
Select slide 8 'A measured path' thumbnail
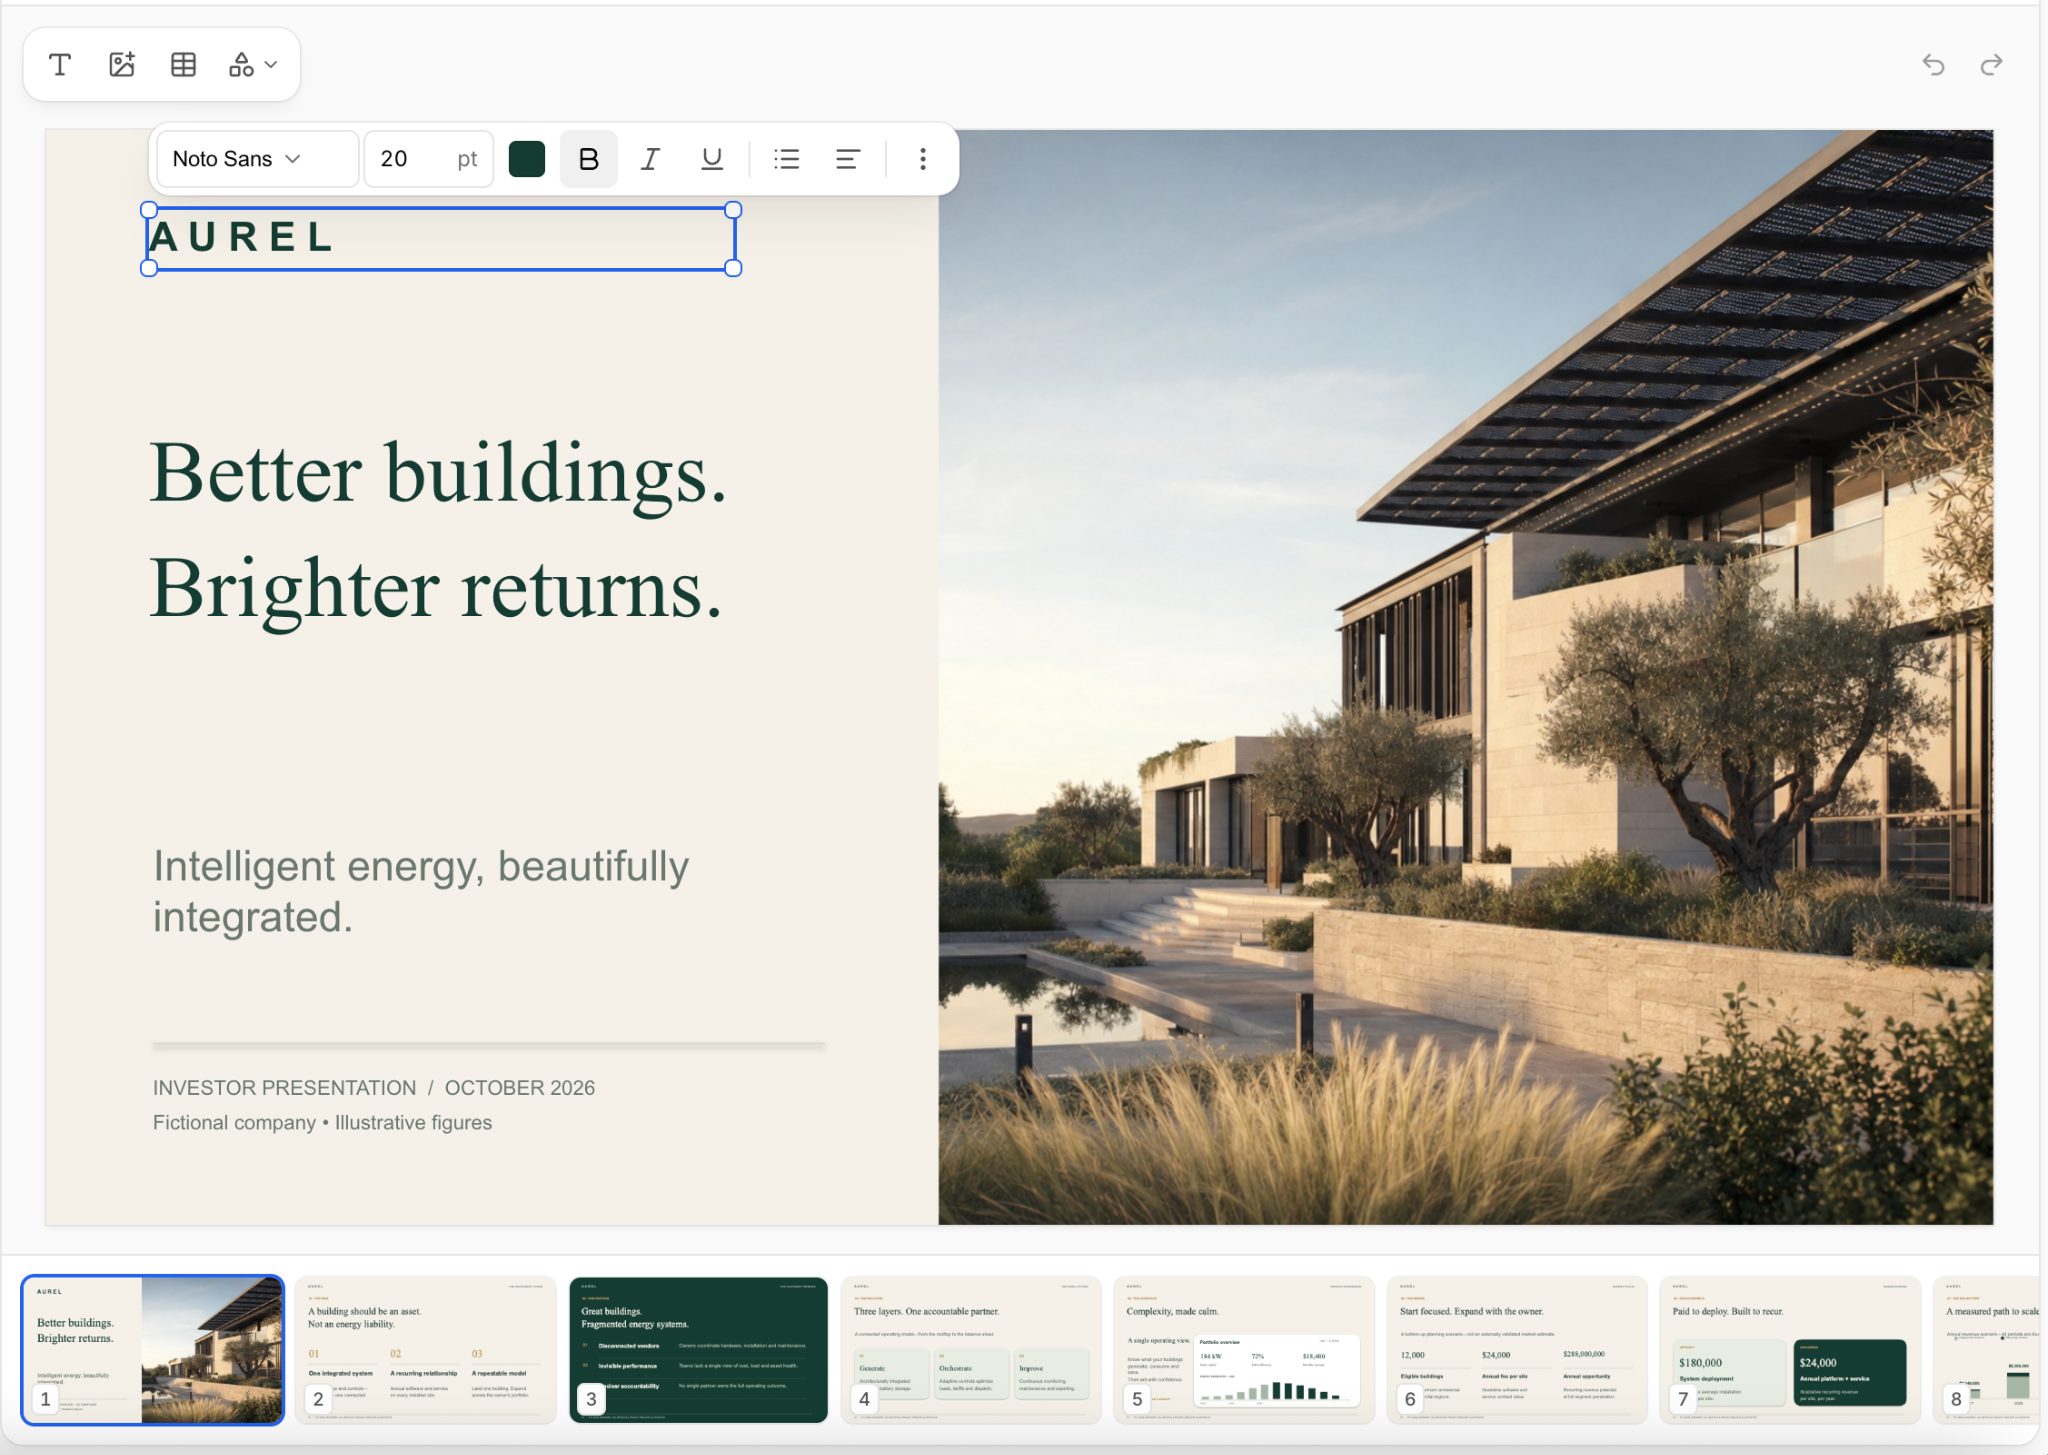pos(1988,1350)
